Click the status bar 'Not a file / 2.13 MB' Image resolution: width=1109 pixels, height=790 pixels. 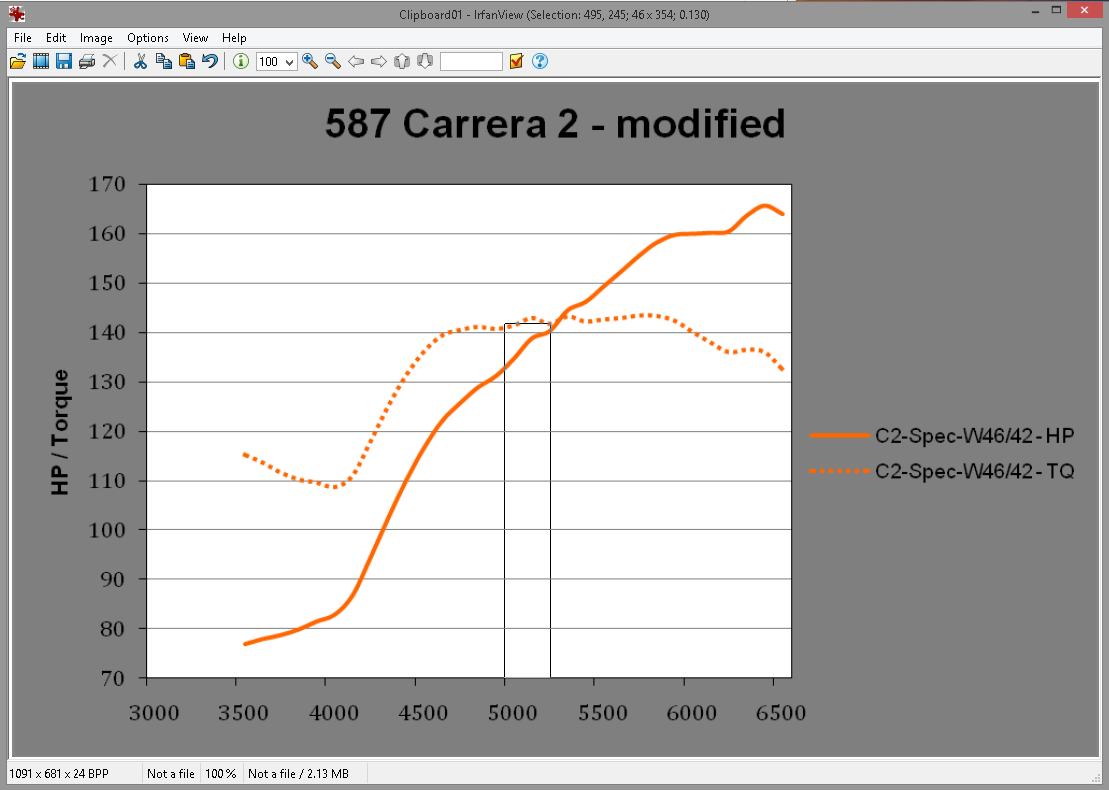(298, 774)
